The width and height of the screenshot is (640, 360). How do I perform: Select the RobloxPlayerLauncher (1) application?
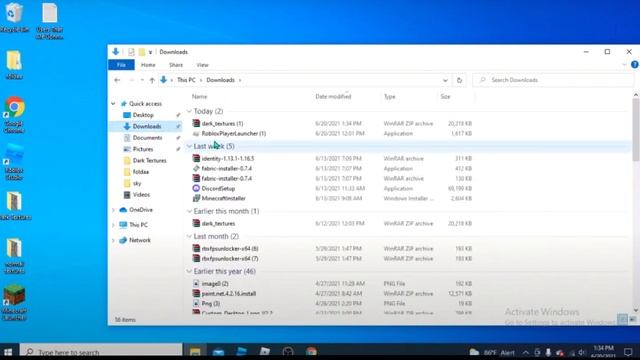[x=233, y=133]
